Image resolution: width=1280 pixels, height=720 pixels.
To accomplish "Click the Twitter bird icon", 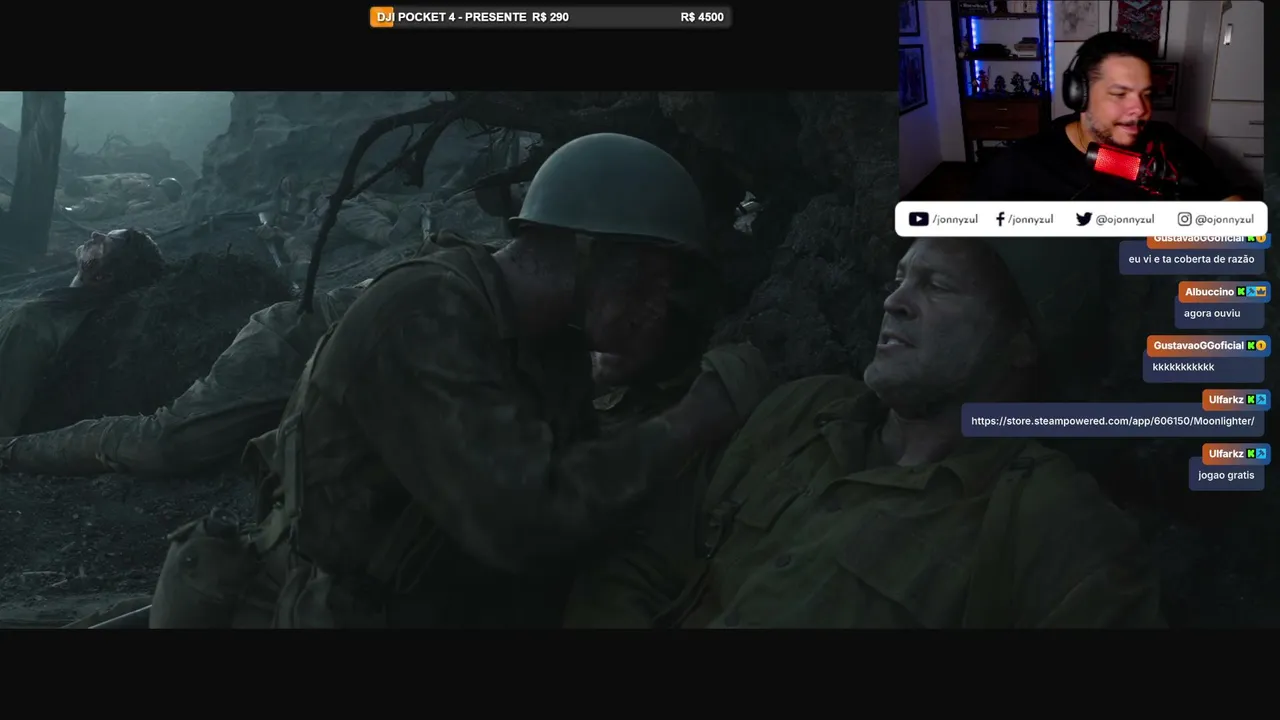I will 1083,219.
